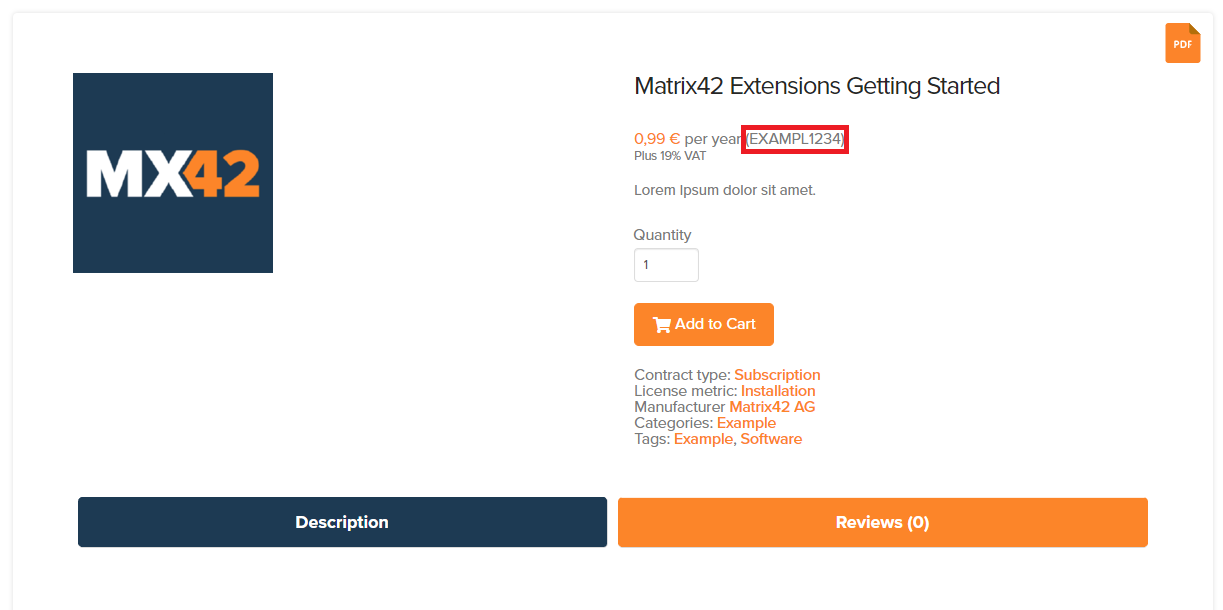This screenshot has width=1223, height=610.
Task: Open the Example tag
Action: tap(703, 438)
